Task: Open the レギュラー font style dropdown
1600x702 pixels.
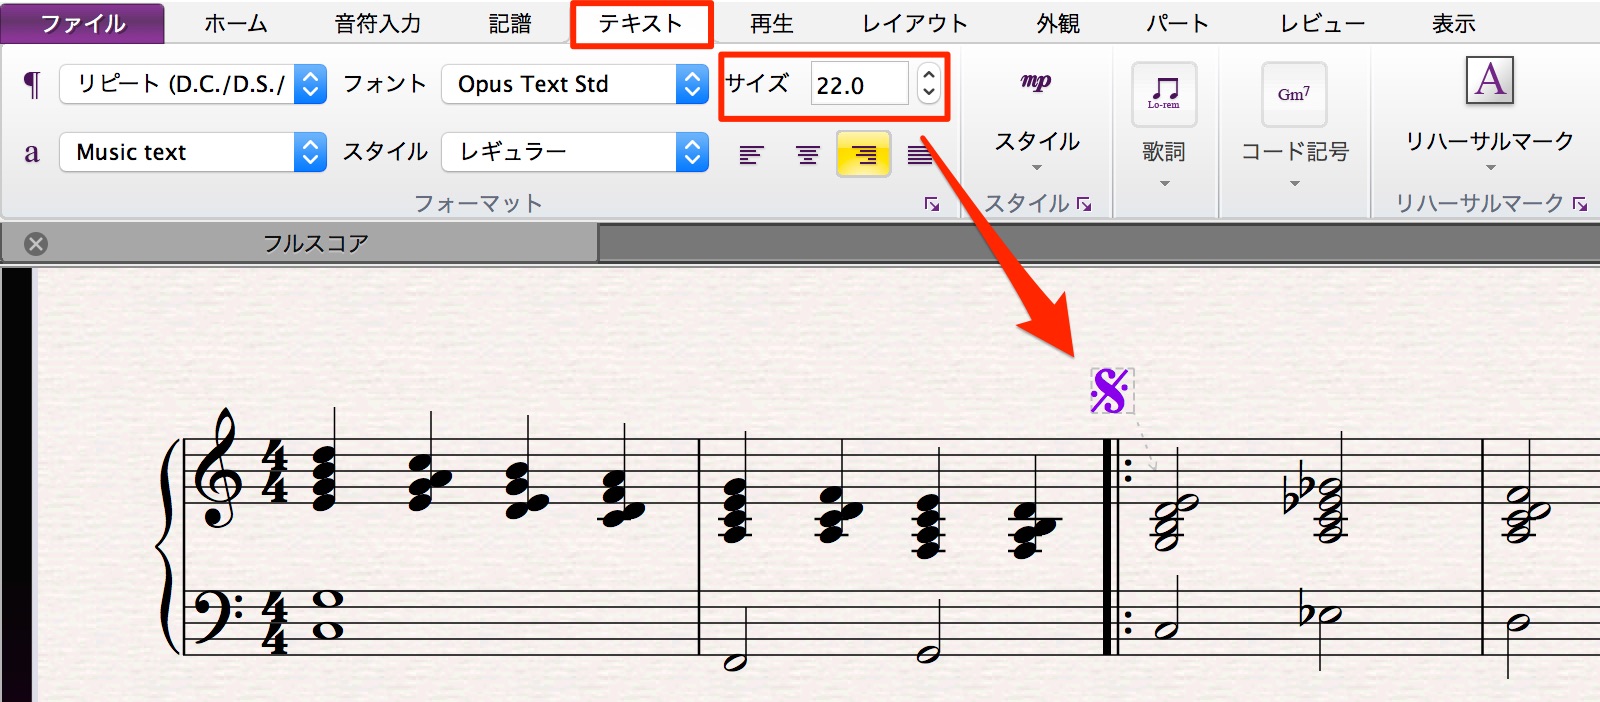Action: point(575,152)
